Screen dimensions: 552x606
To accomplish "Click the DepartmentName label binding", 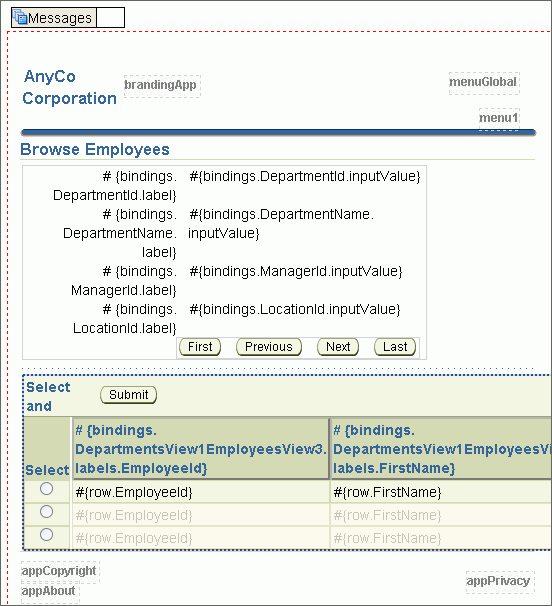I will click(x=120, y=233).
